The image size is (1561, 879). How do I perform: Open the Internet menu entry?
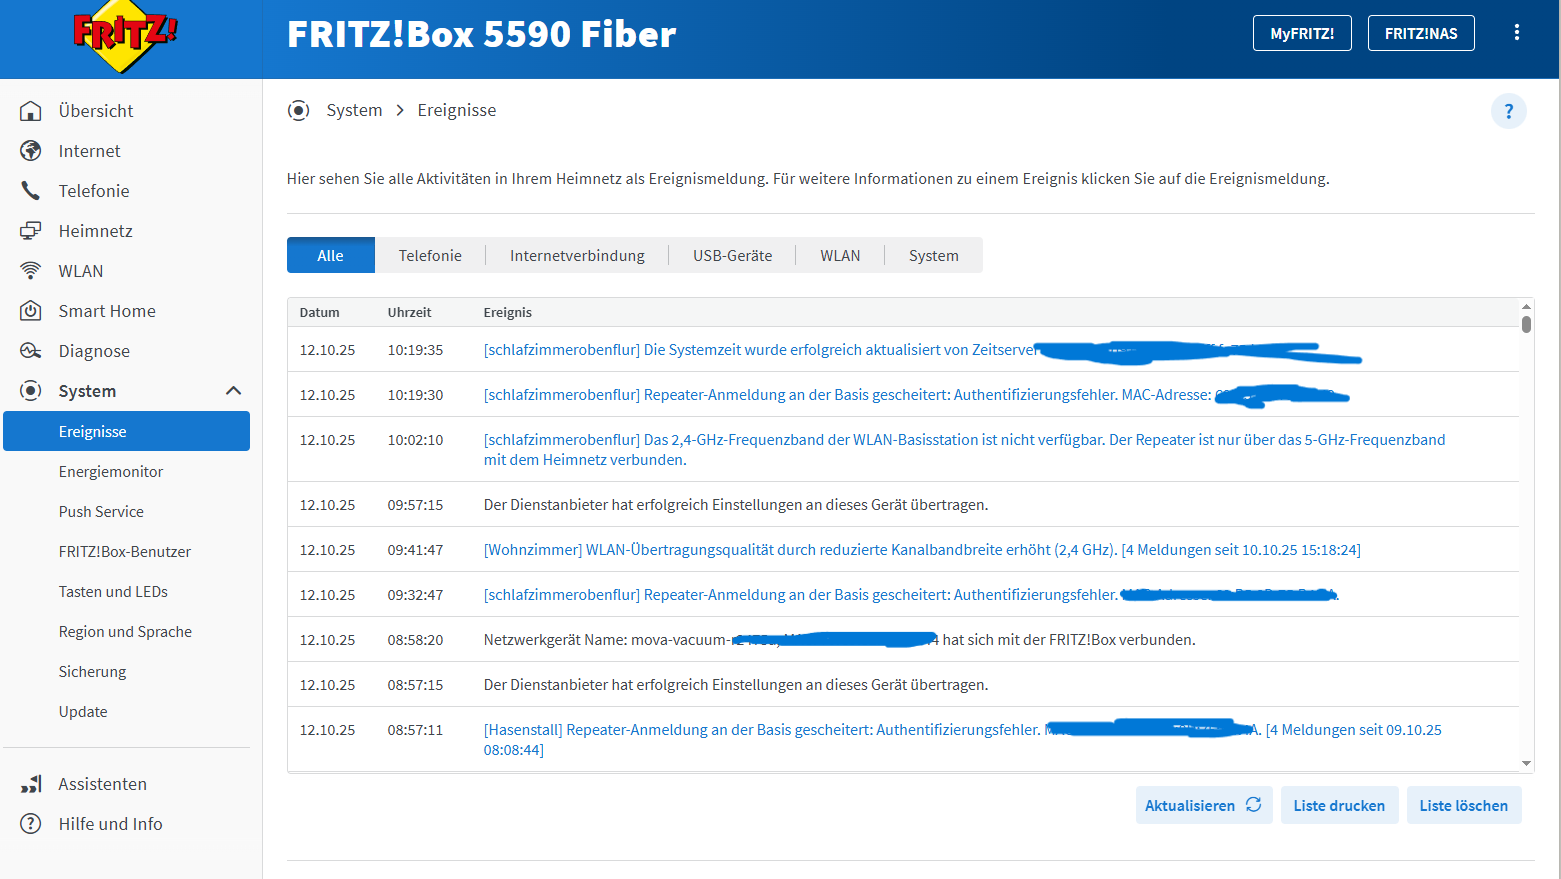coord(89,151)
